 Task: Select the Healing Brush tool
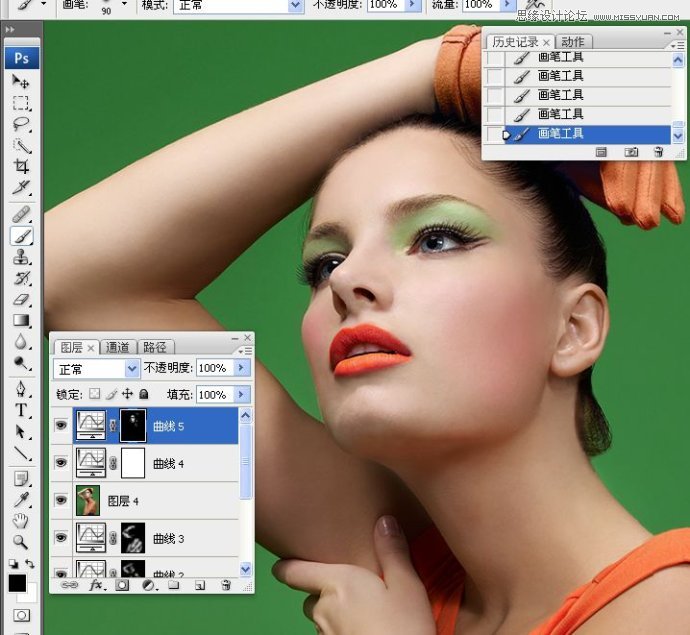(x=20, y=215)
